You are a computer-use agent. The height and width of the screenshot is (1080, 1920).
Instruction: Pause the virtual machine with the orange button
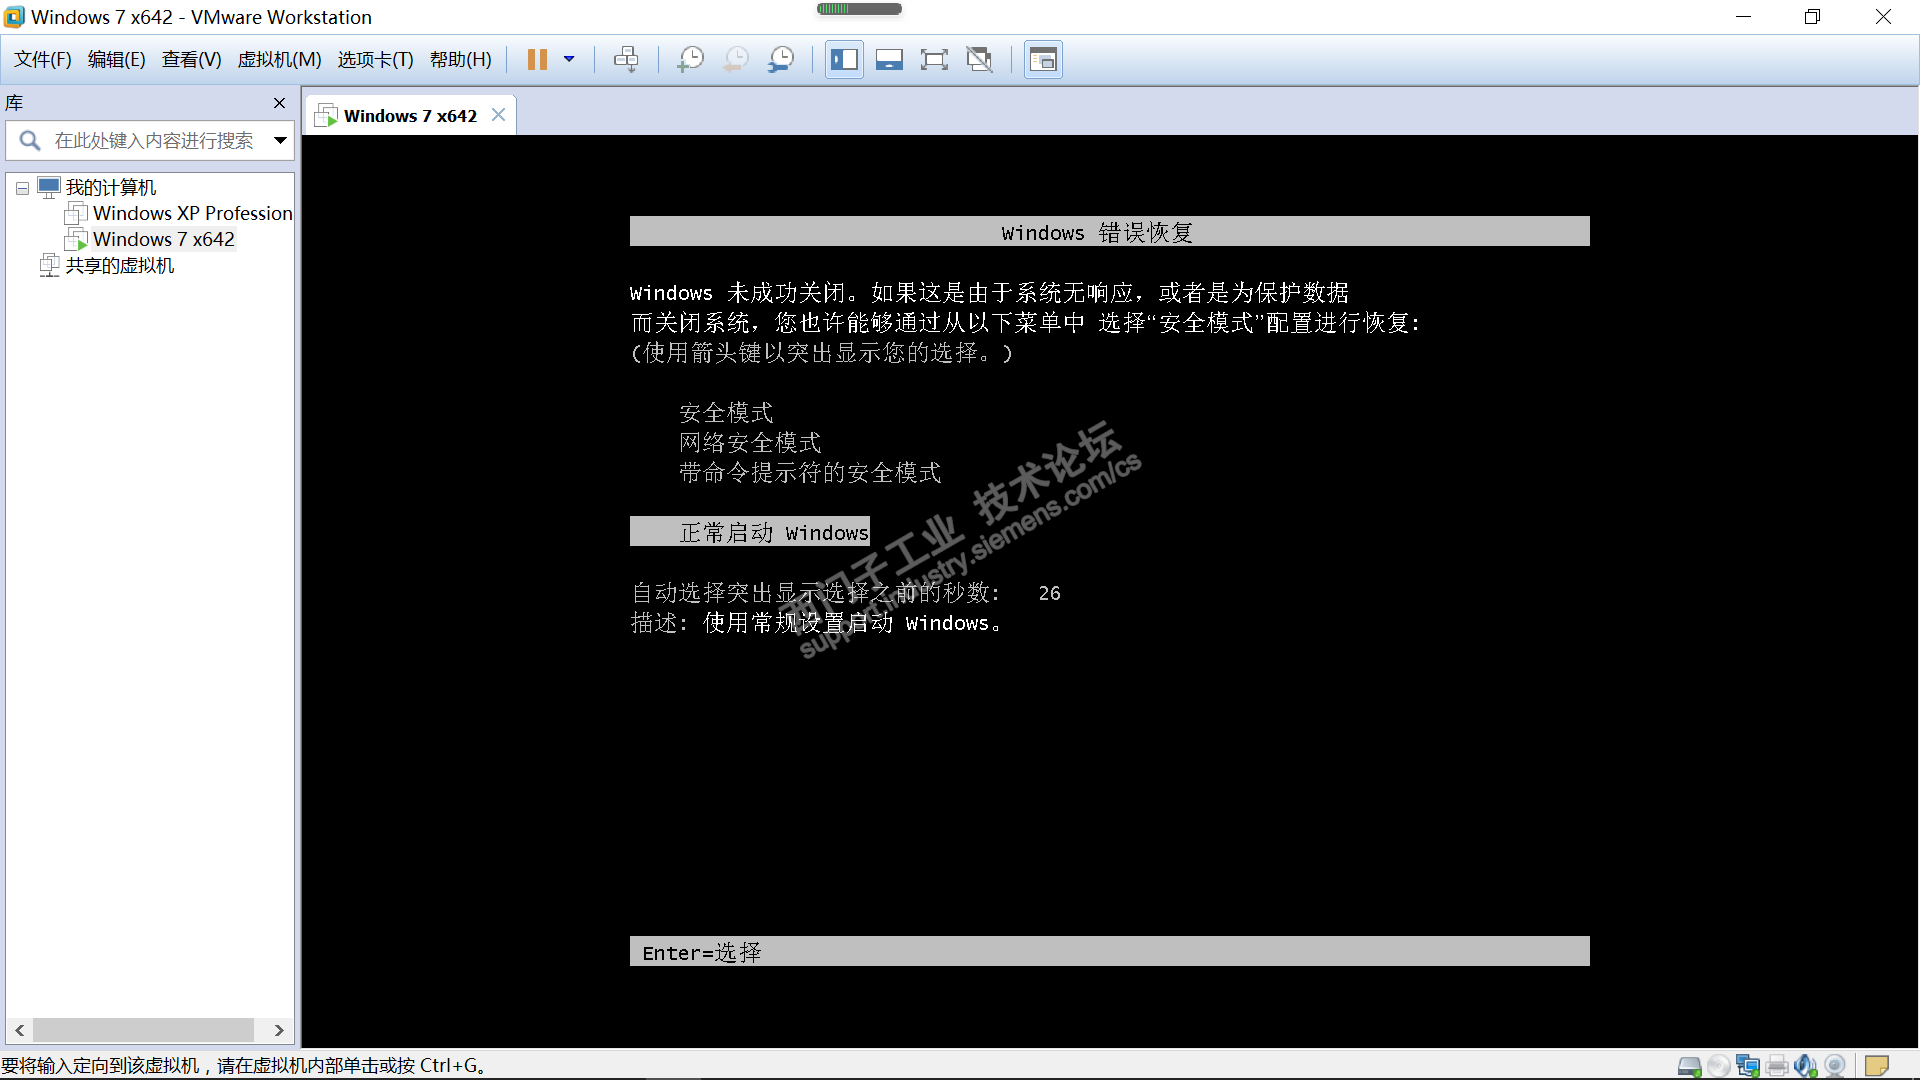click(x=537, y=59)
